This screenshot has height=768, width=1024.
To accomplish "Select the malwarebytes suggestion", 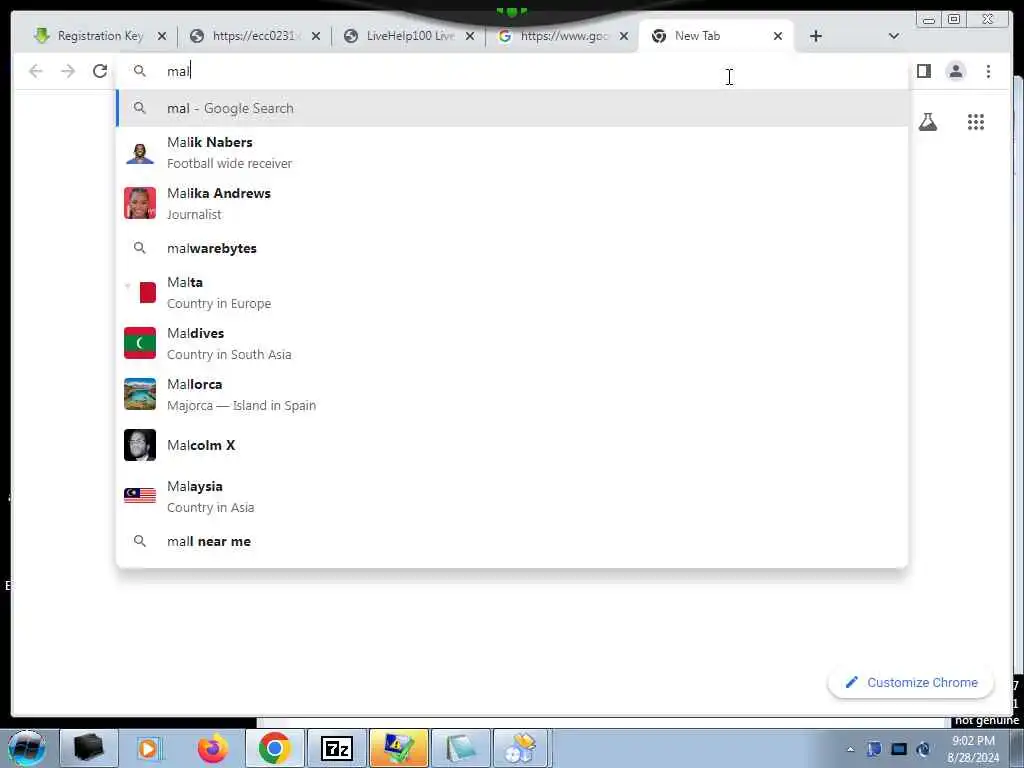I will point(512,248).
